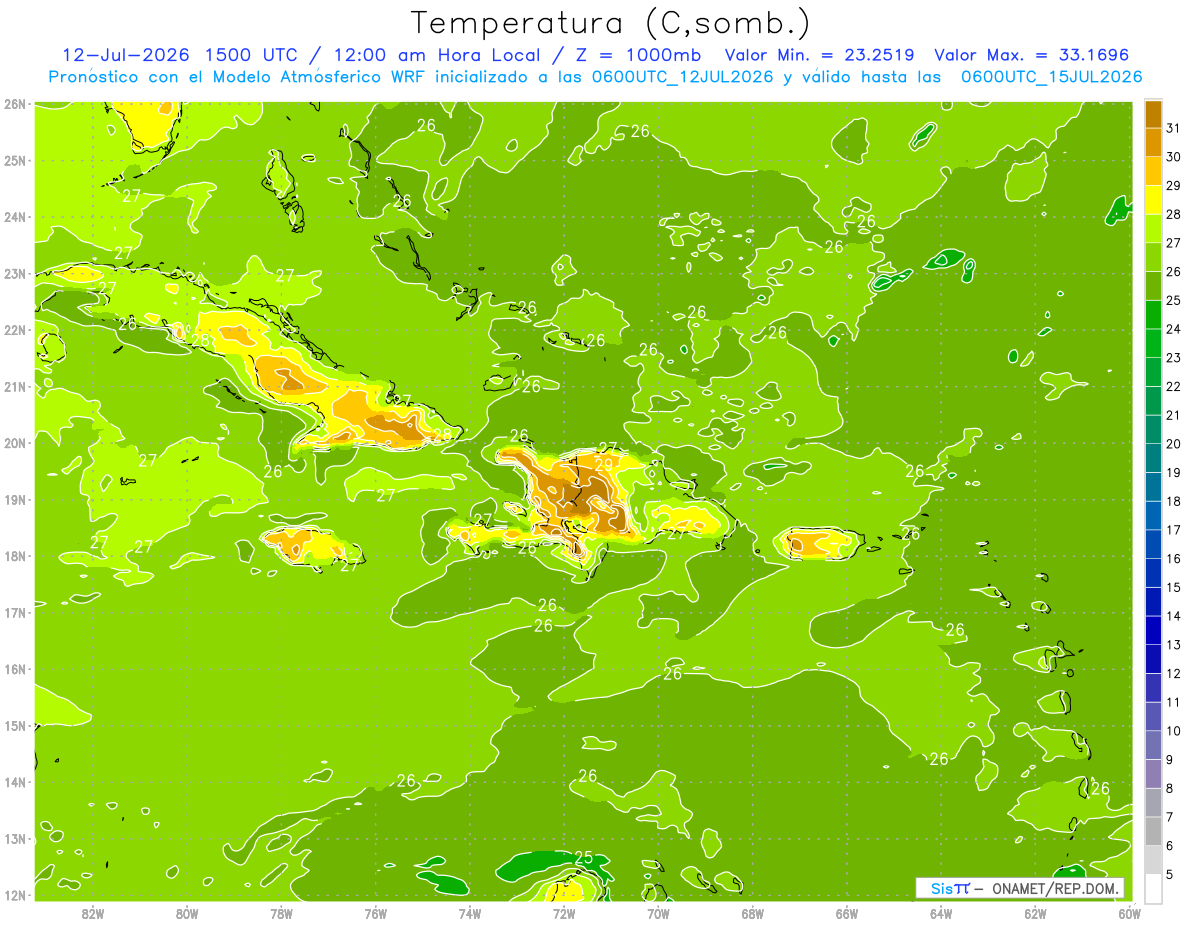Screen dimensions: 1200x927
Task: Click the 60W longitude axis label
Action: (x=1130, y=913)
